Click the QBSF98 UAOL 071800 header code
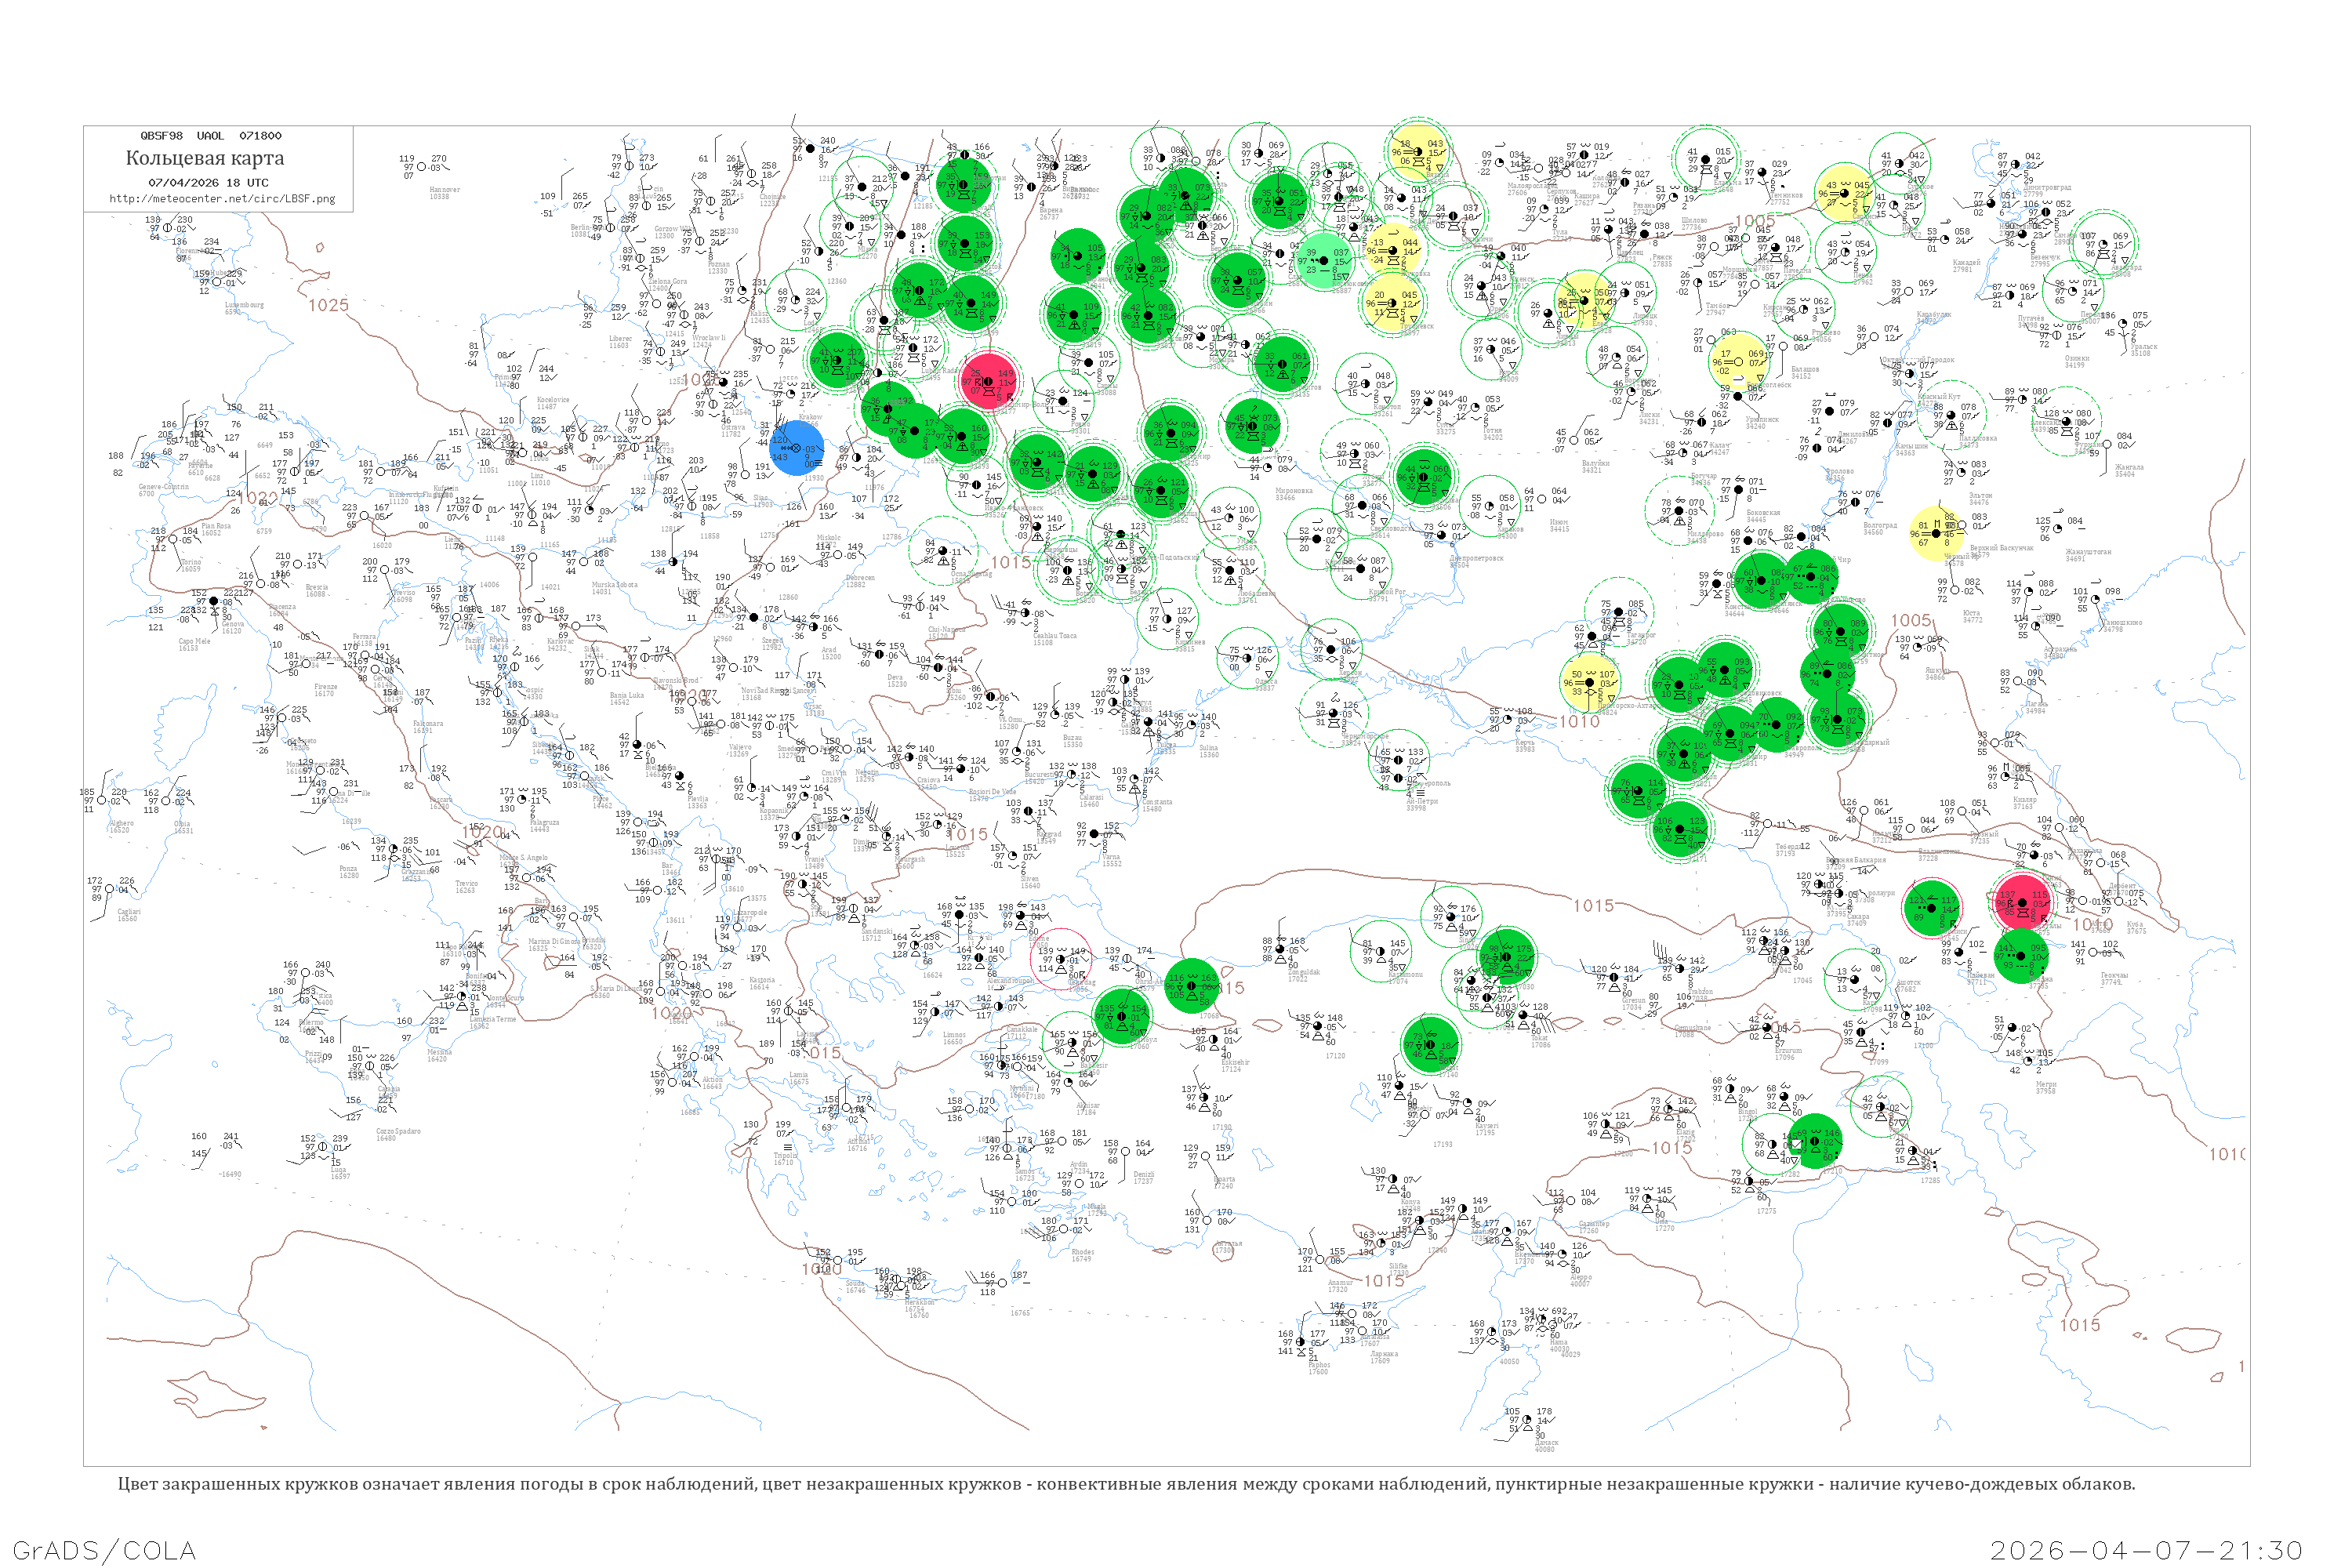This screenshot has width=2352, height=1568. [x=211, y=135]
